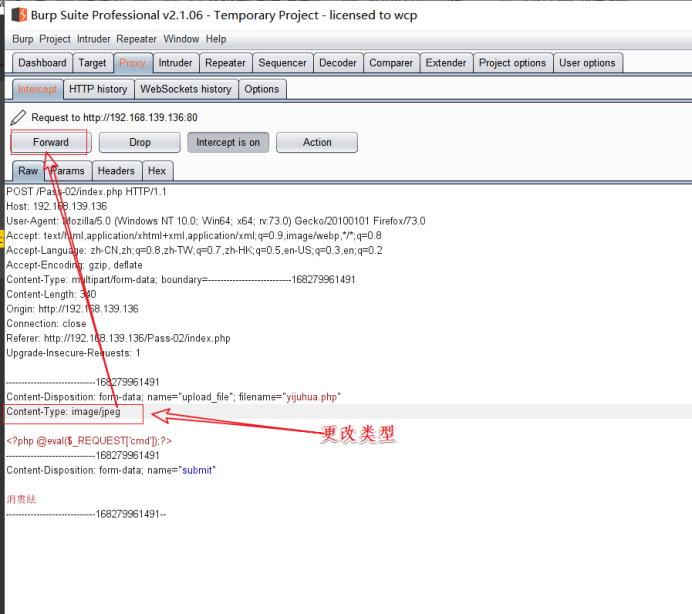Image resolution: width=692 pixels, height=614 pixels.
Task: Click the Forward button
Action: [x=51, y=142]
